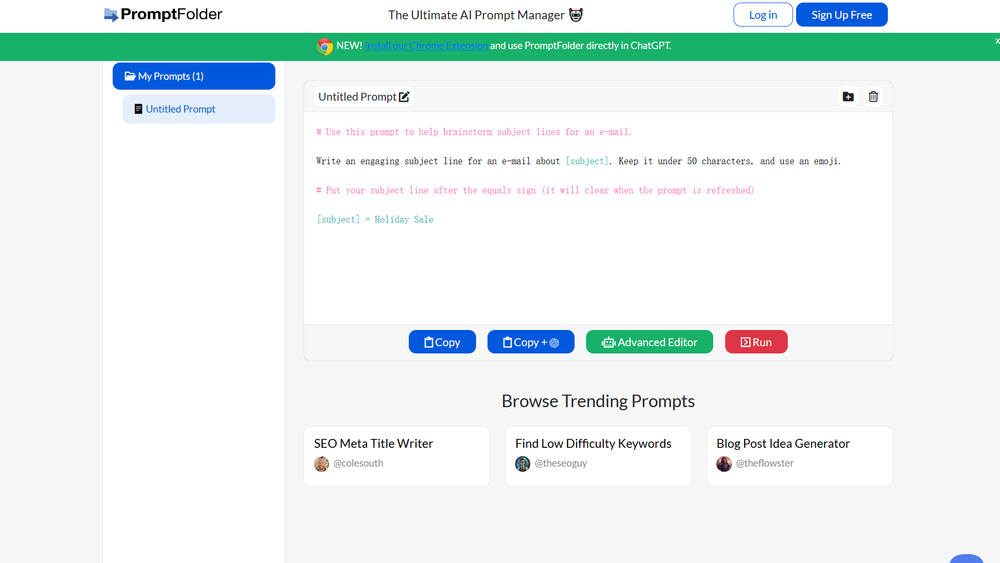1000x563 pixels.
Task: Click the open-folder icon in My Prompts
Action: (x=130, y=76)
